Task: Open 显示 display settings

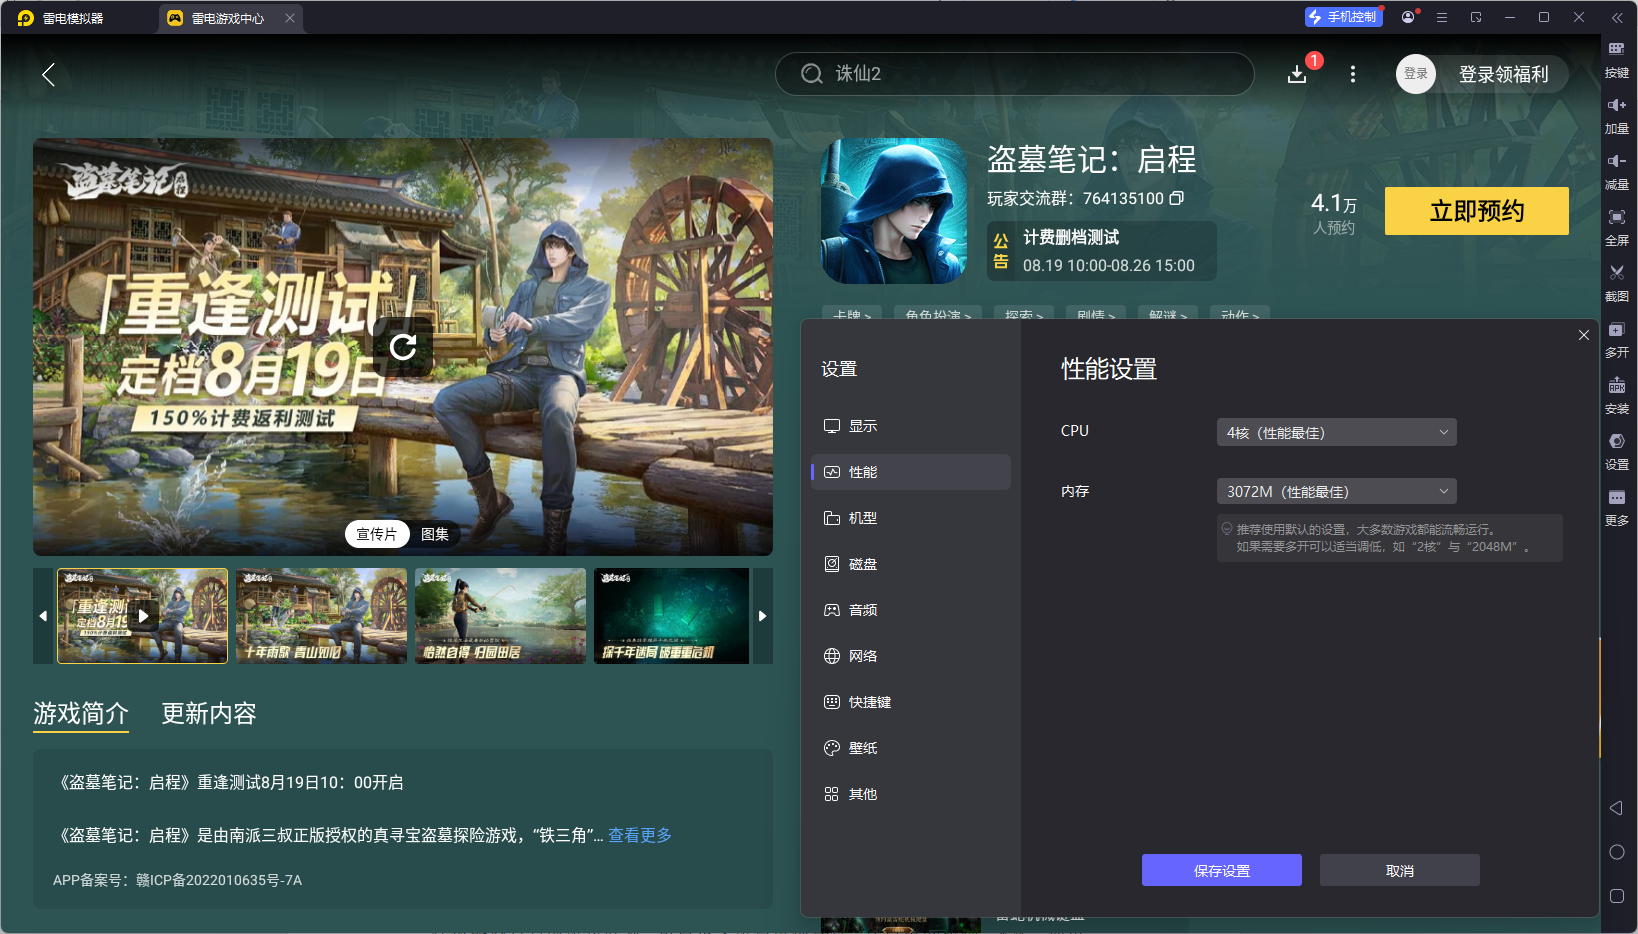Action: click(911, 426)
